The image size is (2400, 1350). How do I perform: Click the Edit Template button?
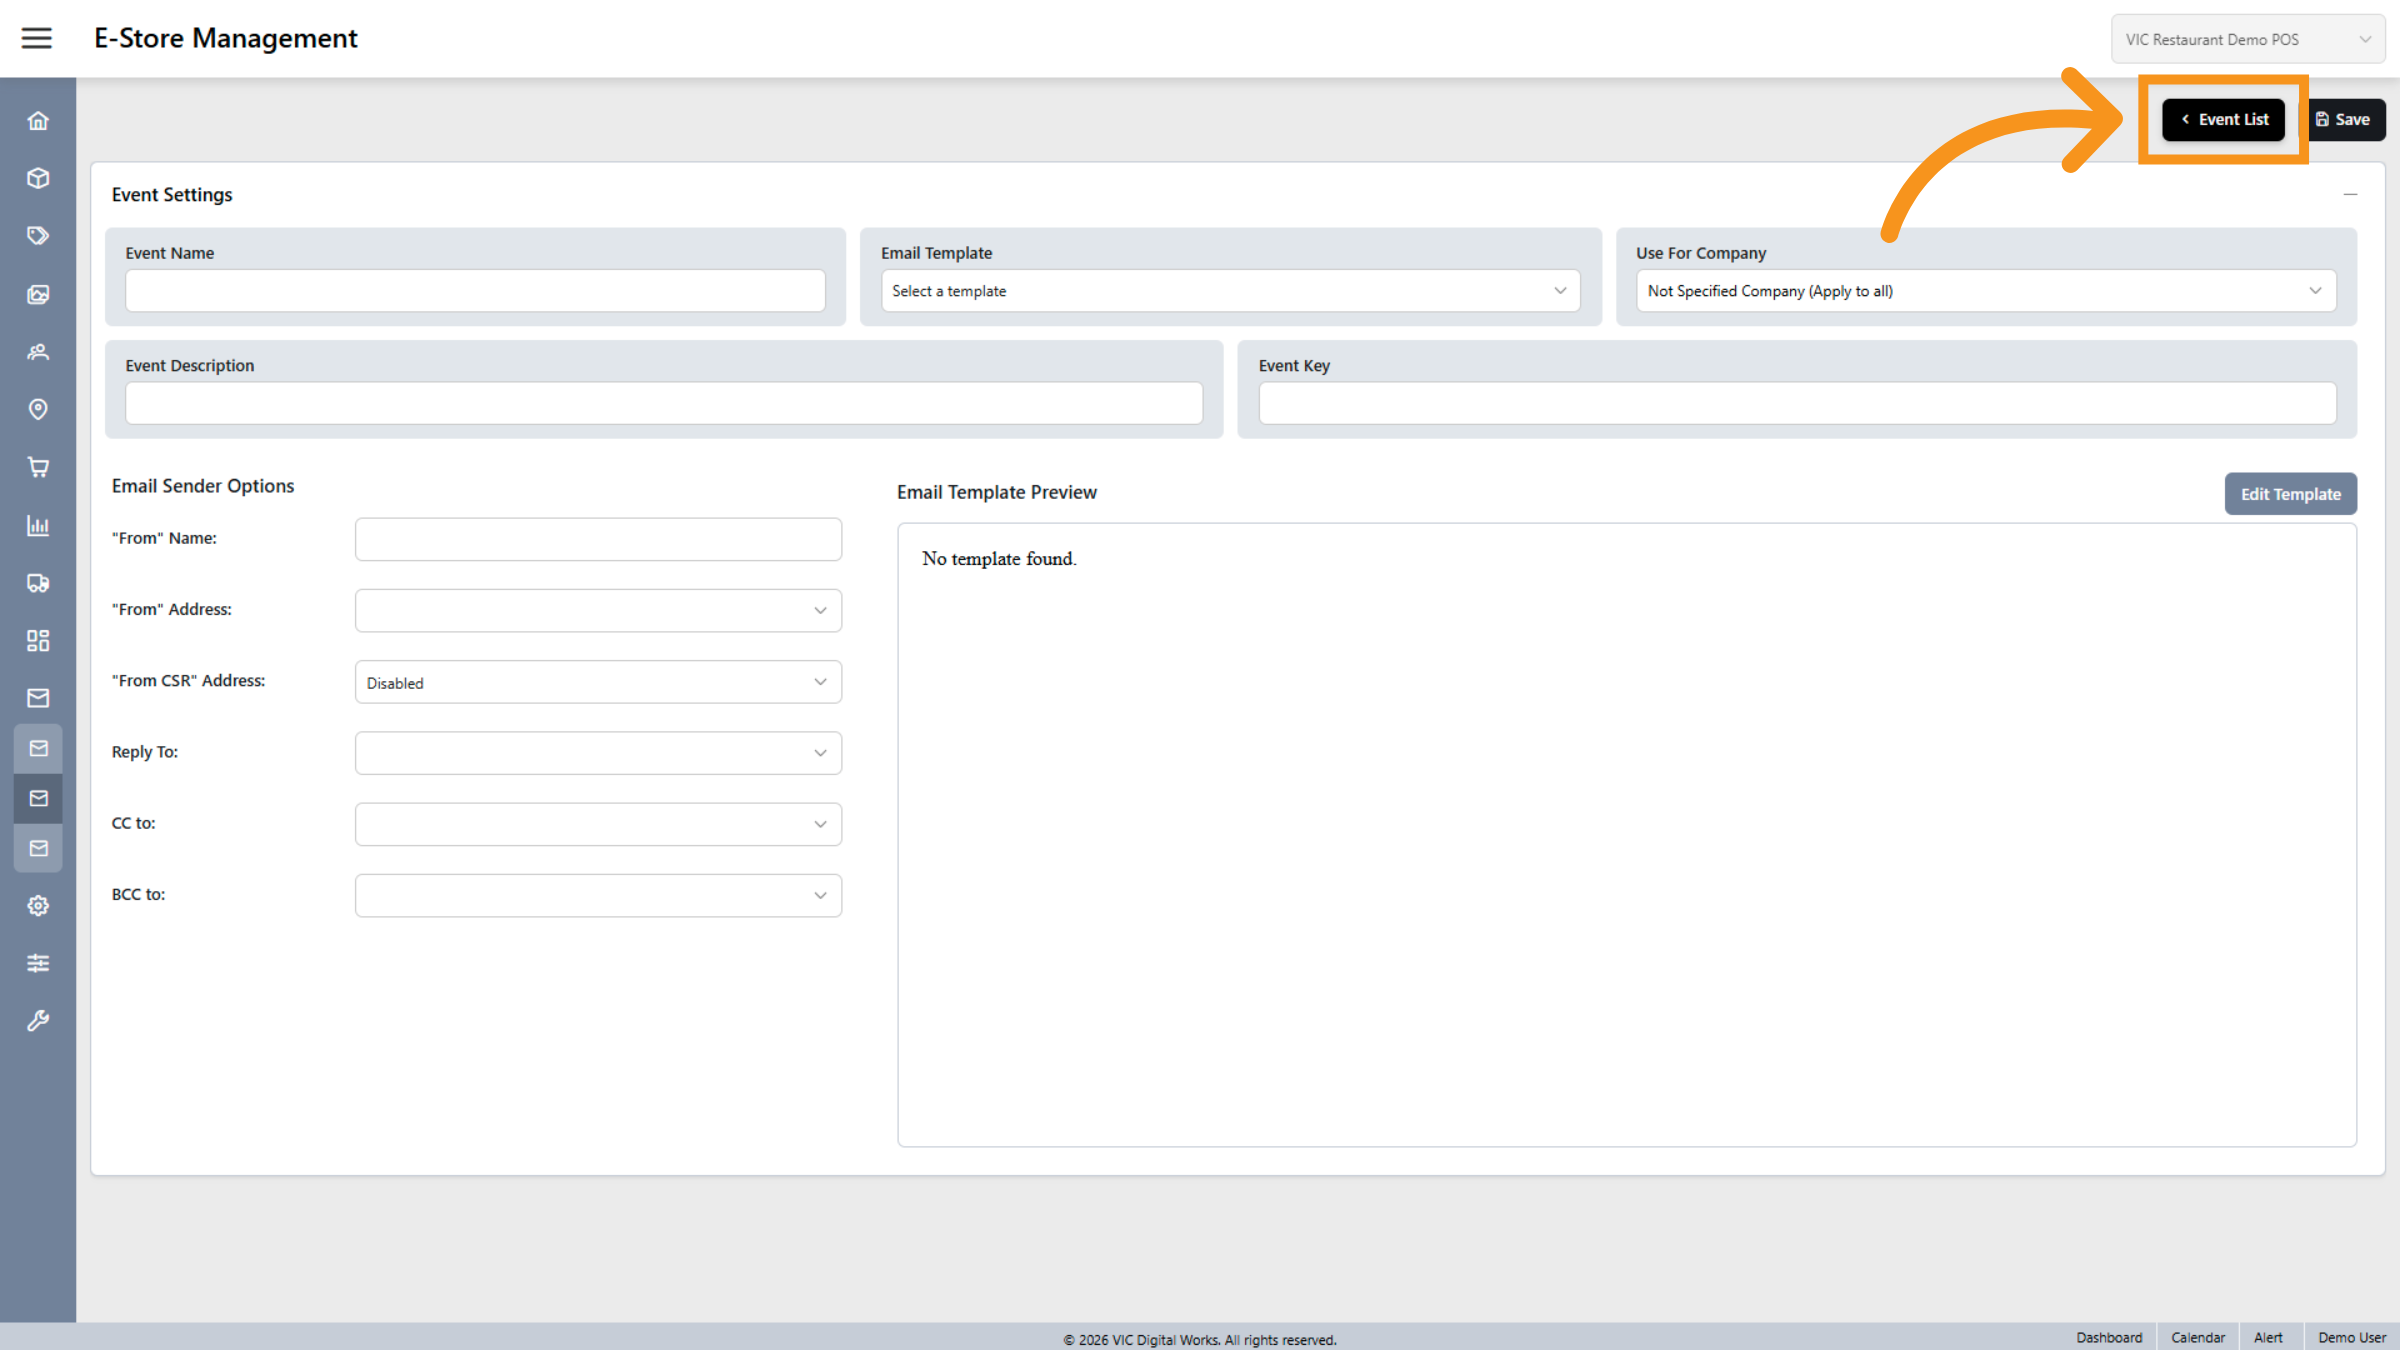pyautogui.click(x=2290, y=494)
